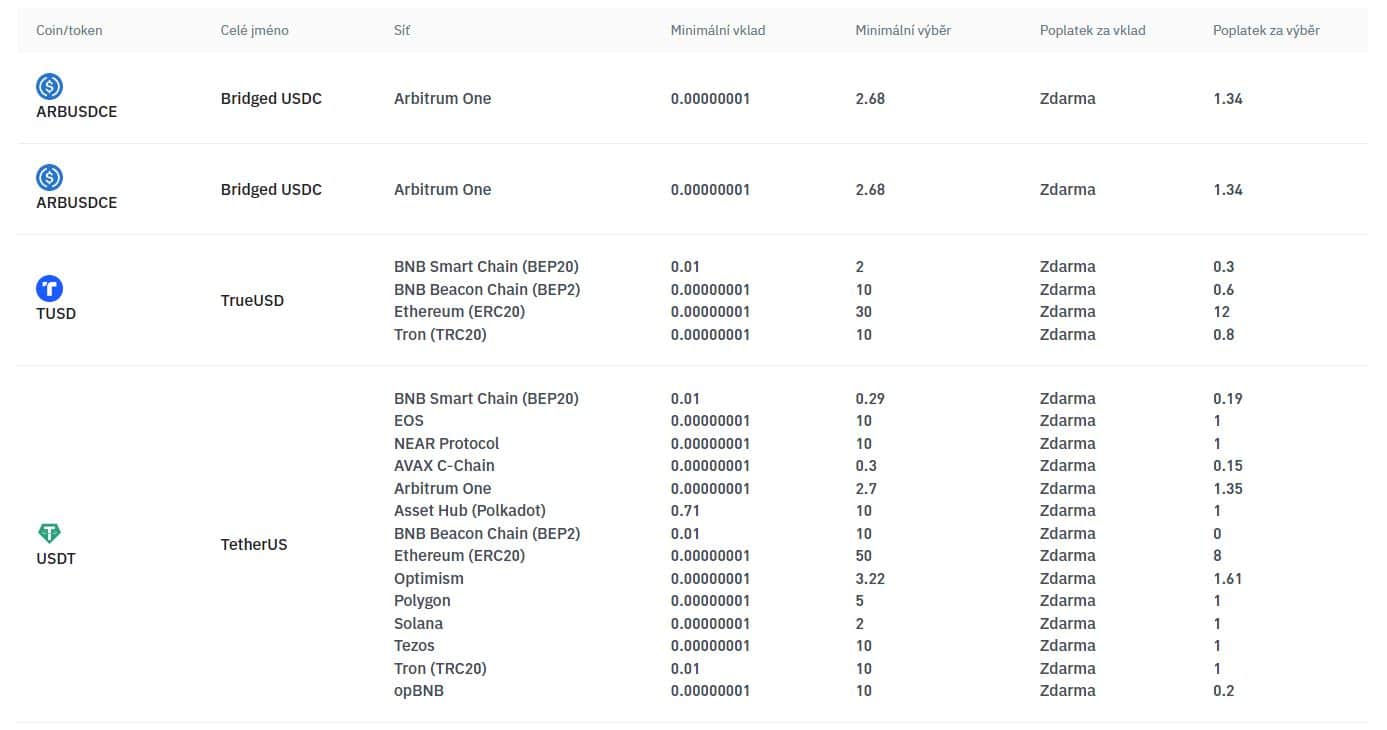Click the 0.6 withdrawal fee value

[1224, 289]
